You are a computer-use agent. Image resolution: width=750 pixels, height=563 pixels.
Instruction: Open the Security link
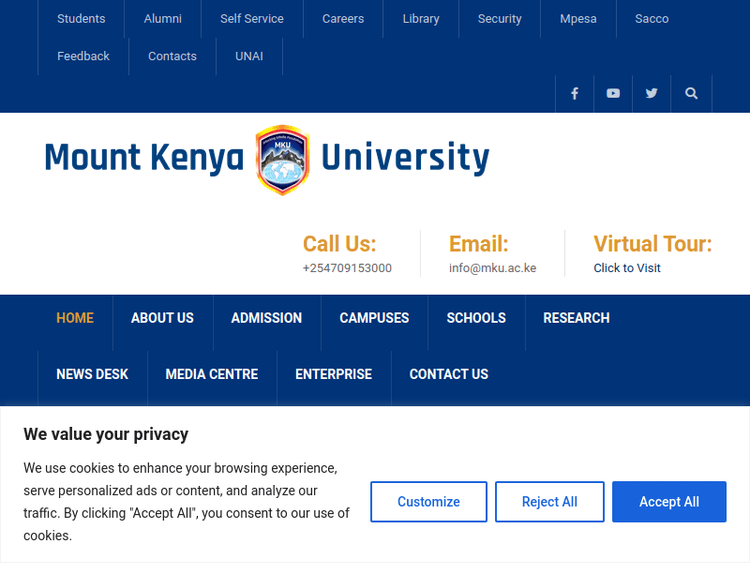point(499,19)
